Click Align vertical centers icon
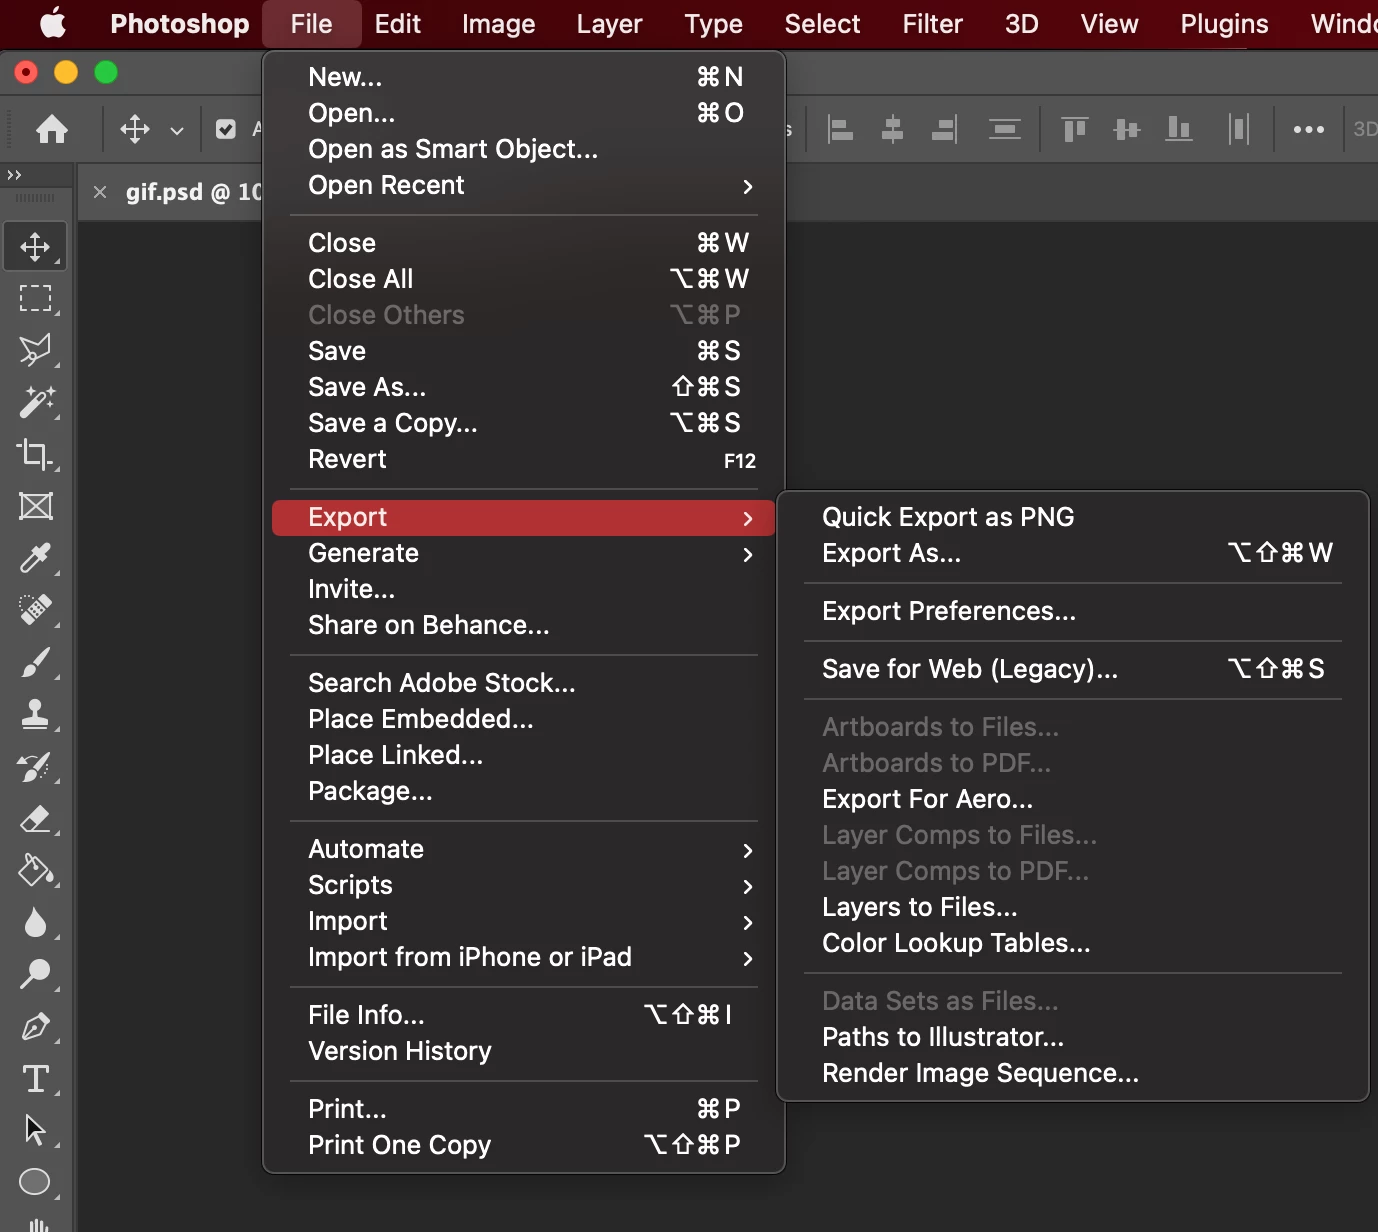 (1127, 129)
